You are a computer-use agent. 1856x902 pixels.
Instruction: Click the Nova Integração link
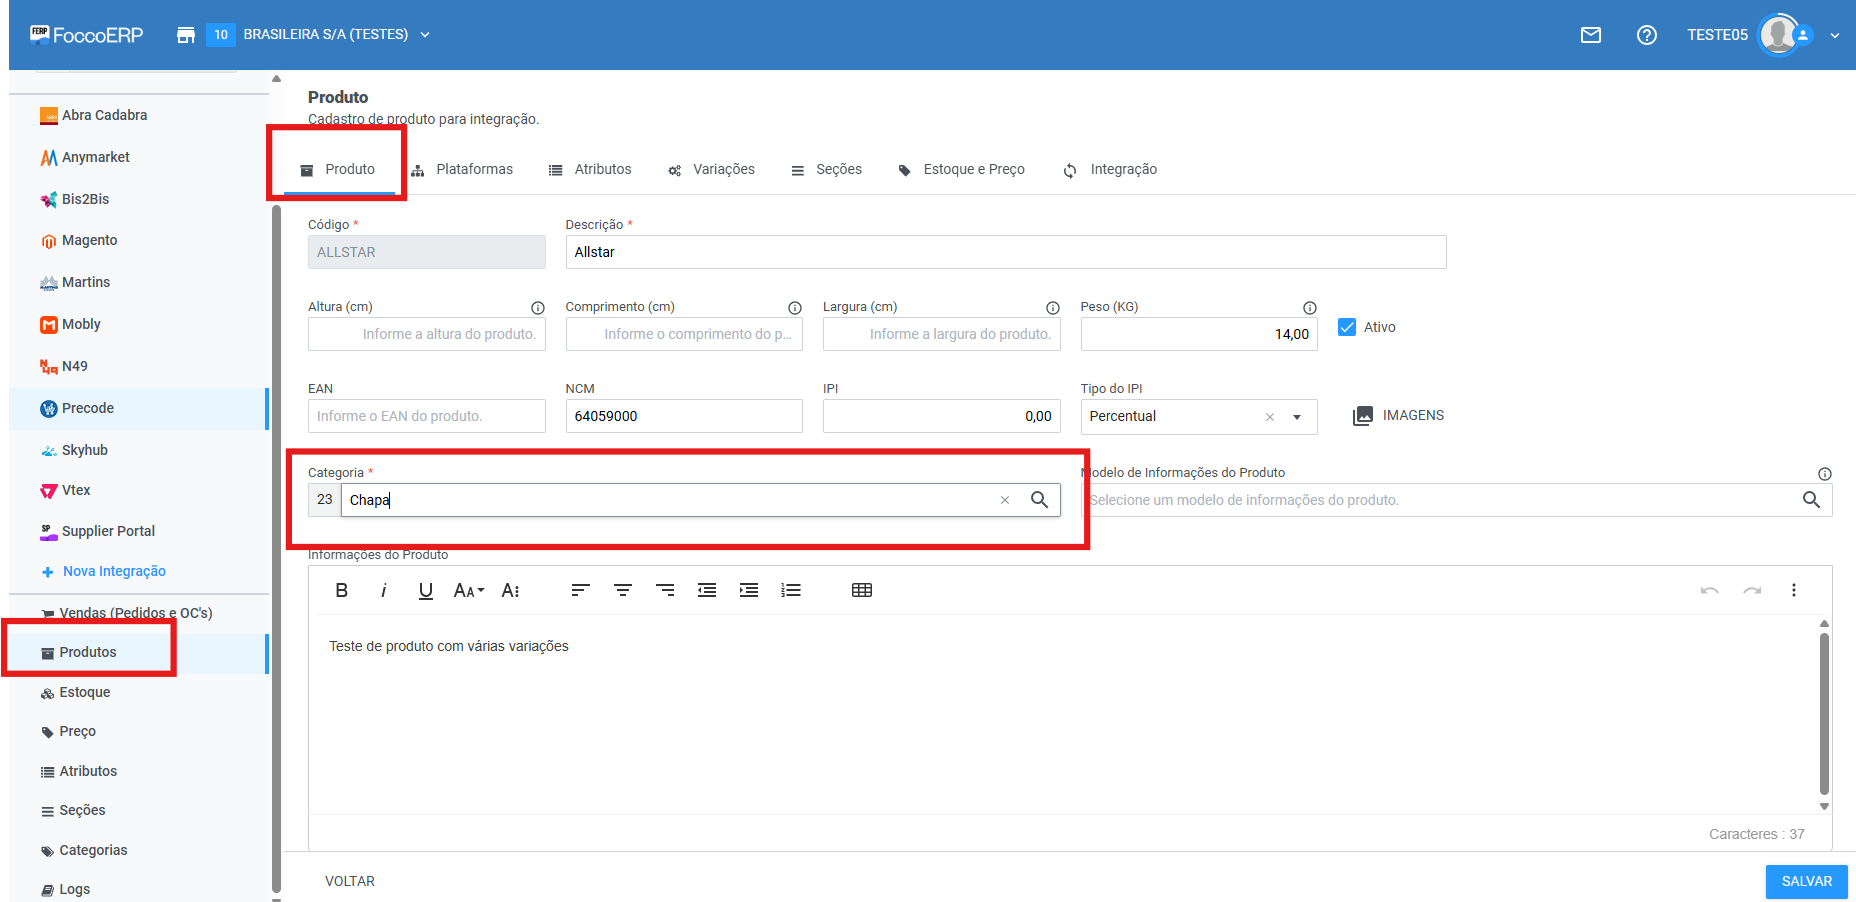point(113,571)
